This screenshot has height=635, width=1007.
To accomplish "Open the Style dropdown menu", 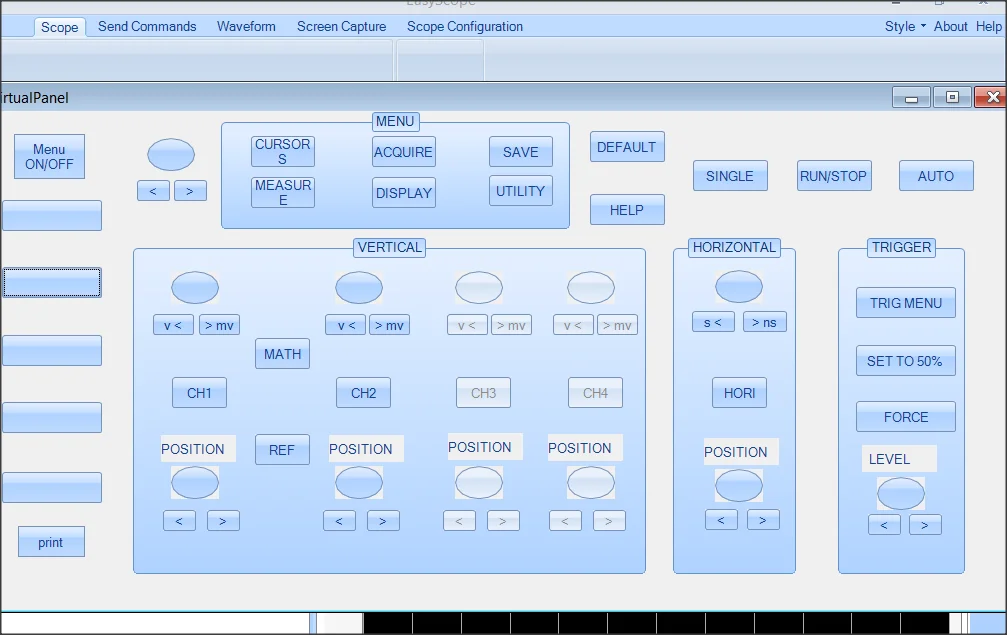I will 904,27.
